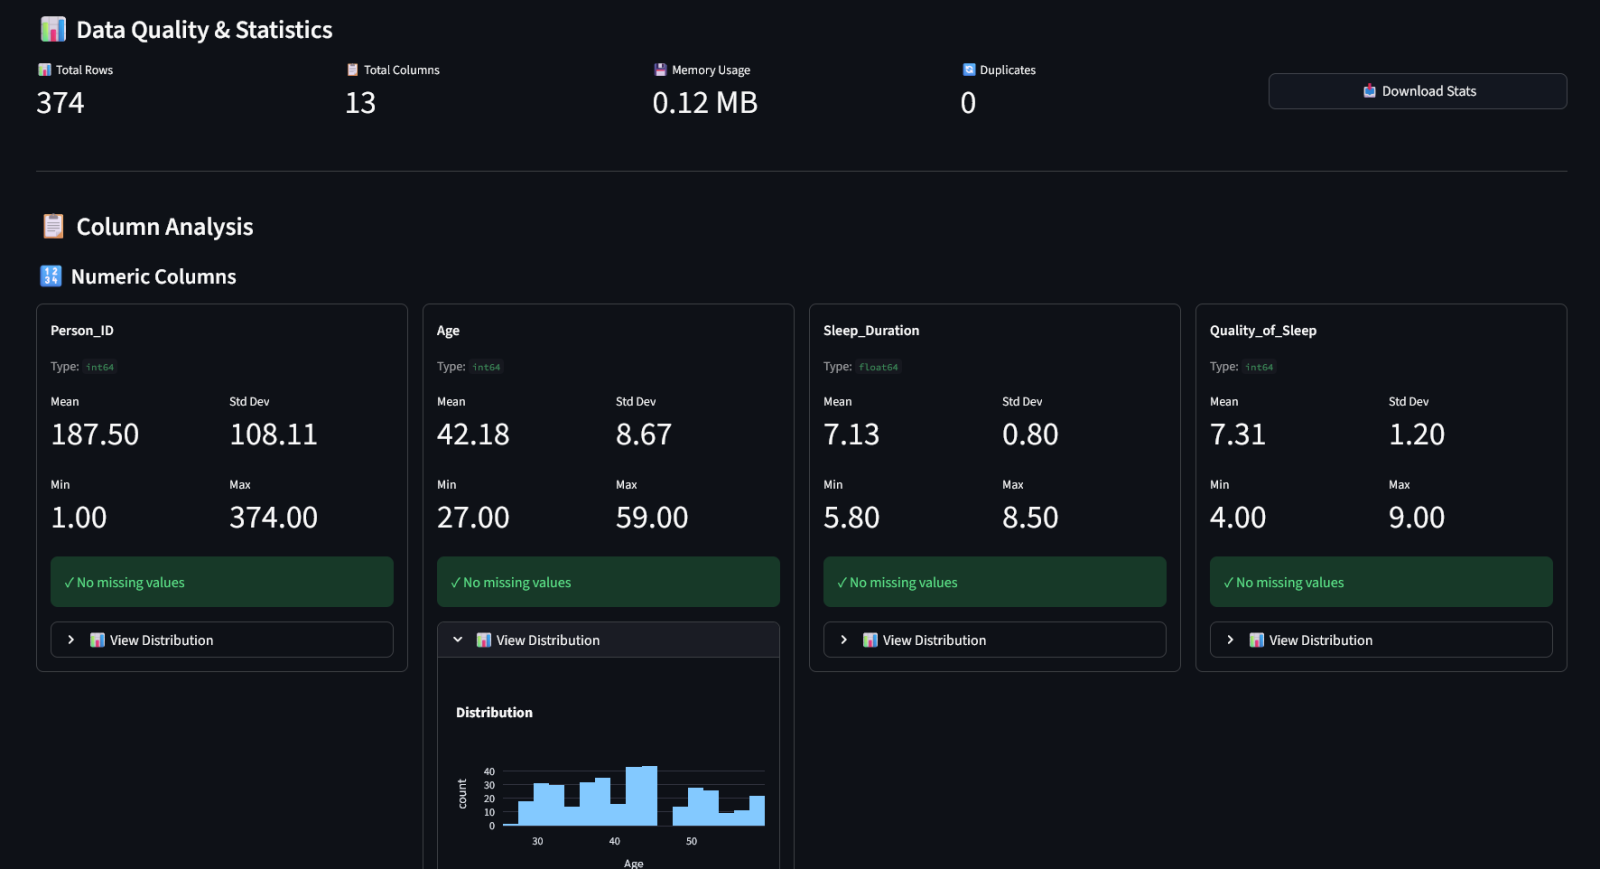
Task: Click the Sleep_Duration column title
Action: (x=871, y=330)
